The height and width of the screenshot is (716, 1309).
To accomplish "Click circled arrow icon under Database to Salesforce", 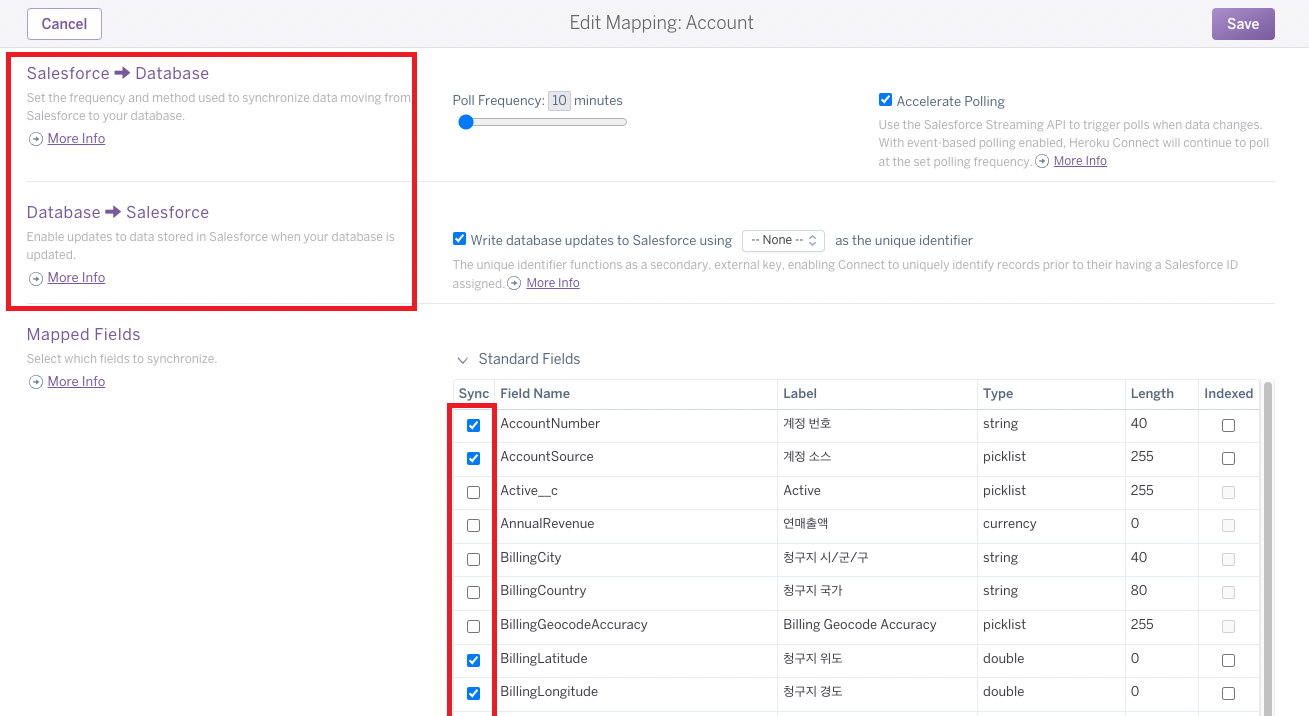I will [36, 278].
